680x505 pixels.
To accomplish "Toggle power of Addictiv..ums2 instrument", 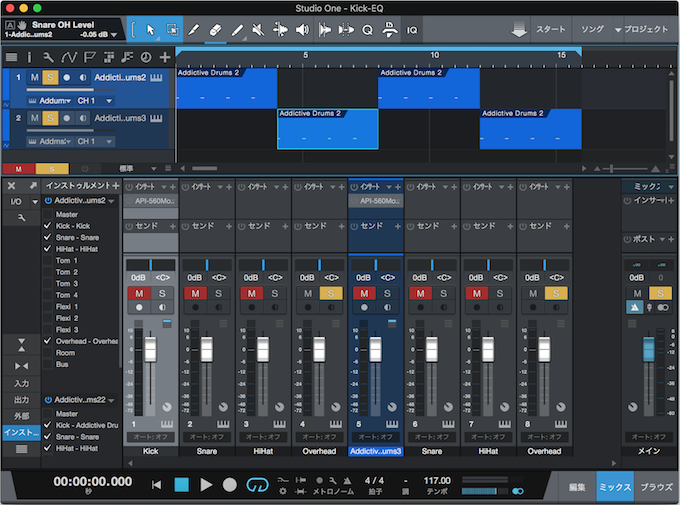I will [48, 200].
